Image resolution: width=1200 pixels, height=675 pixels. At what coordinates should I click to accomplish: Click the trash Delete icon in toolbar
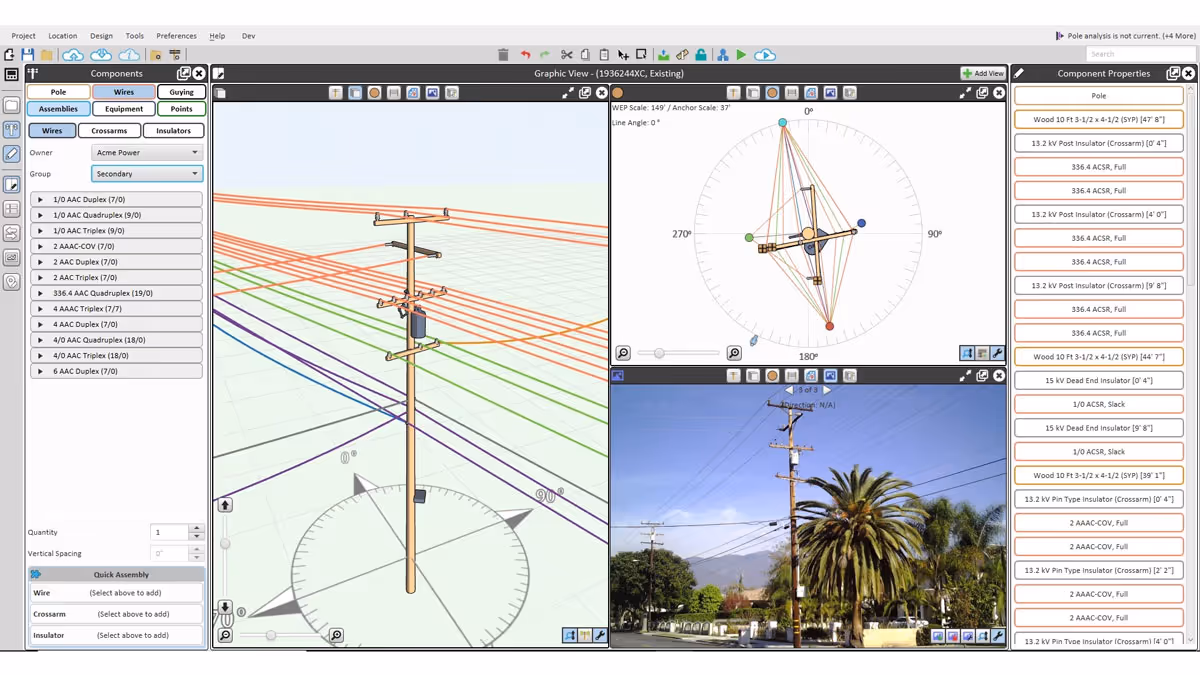pyautogui.click(x=503, y=55)
